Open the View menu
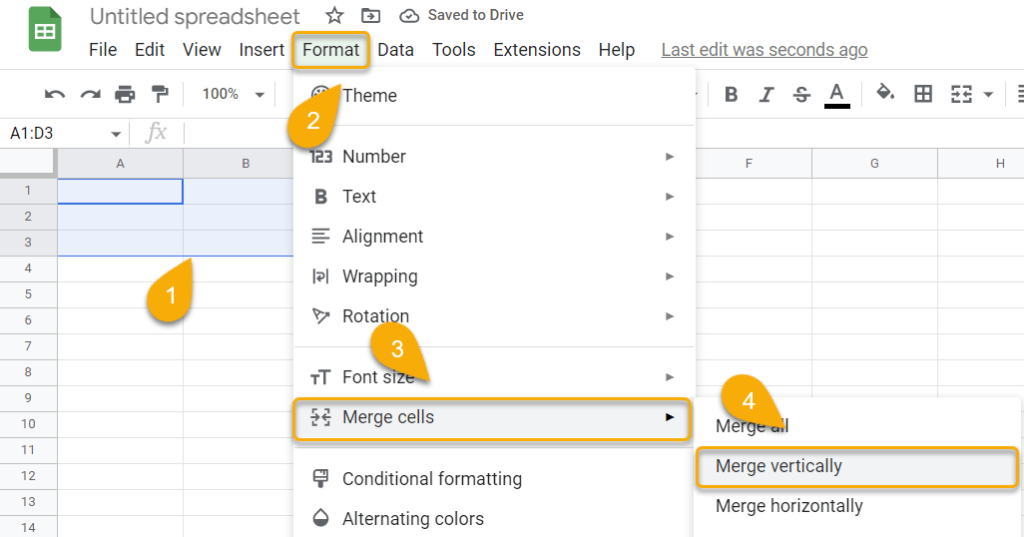The image size is (1024, 537). click(x=202, y=50)
